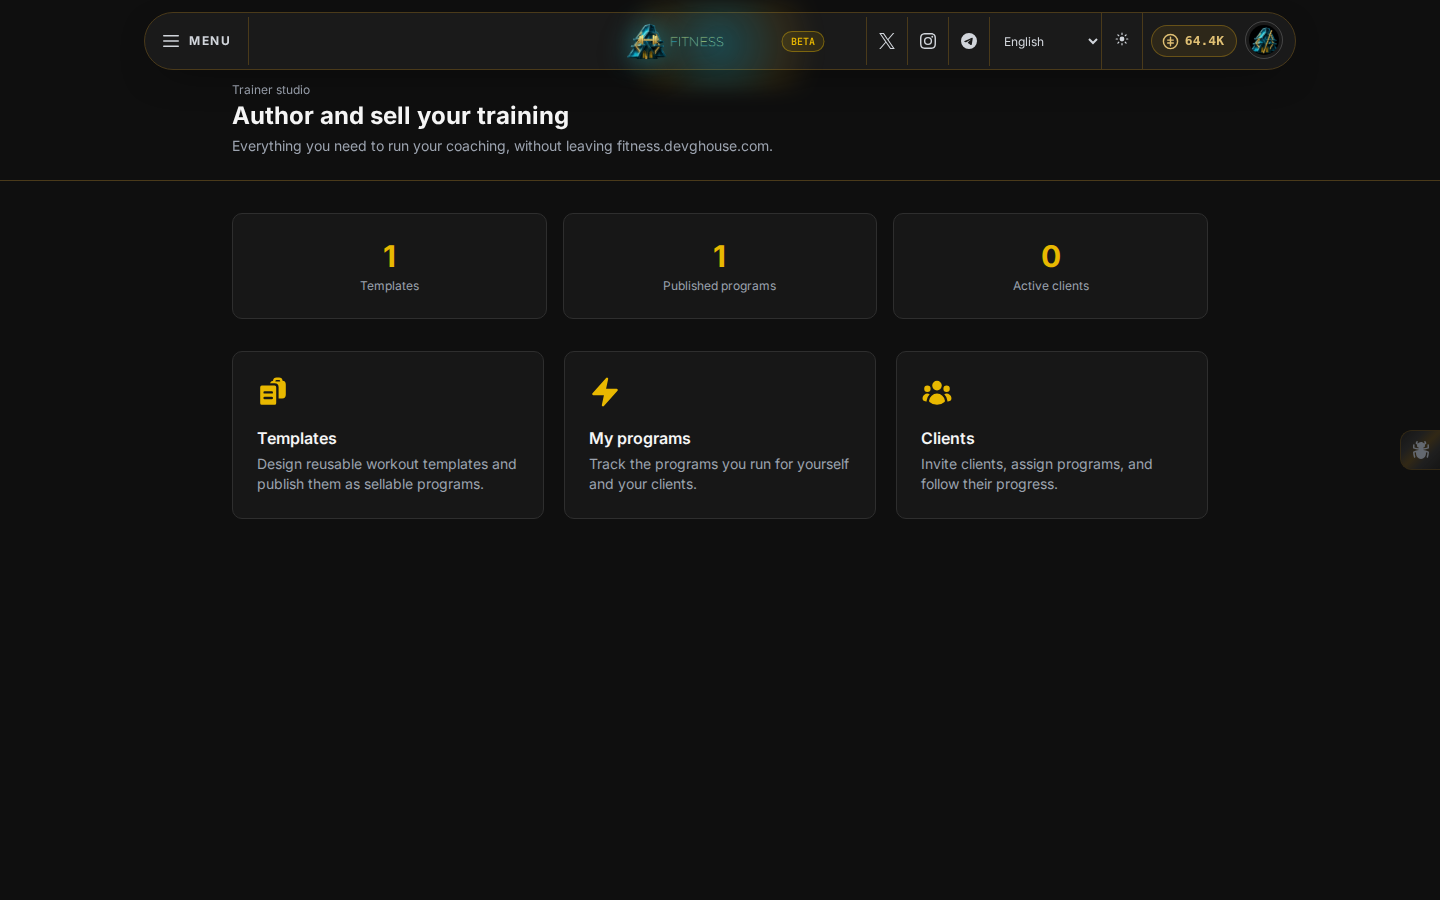
Task: Click the Published programs stat card
Action: 720,266
